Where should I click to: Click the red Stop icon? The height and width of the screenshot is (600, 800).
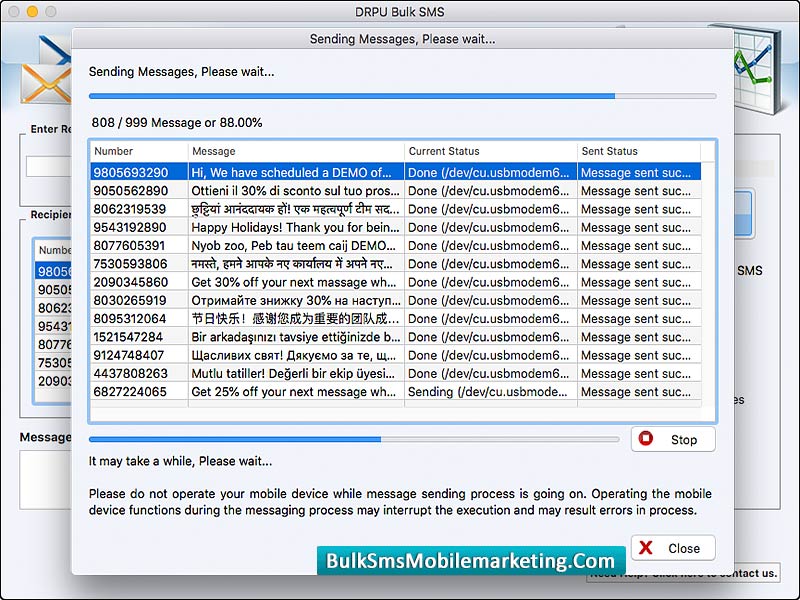pos(646,439)
